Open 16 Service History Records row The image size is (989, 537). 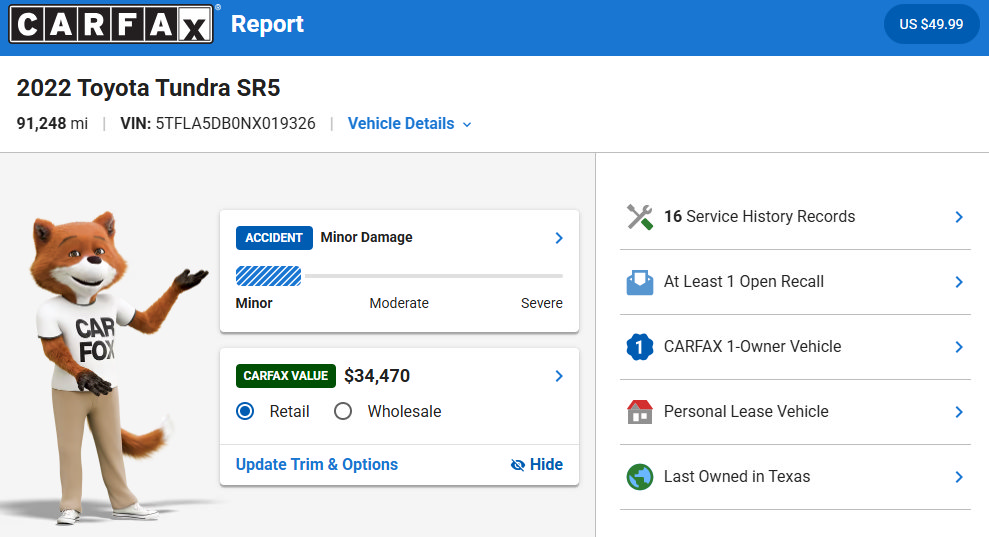[x=795, y=217]
